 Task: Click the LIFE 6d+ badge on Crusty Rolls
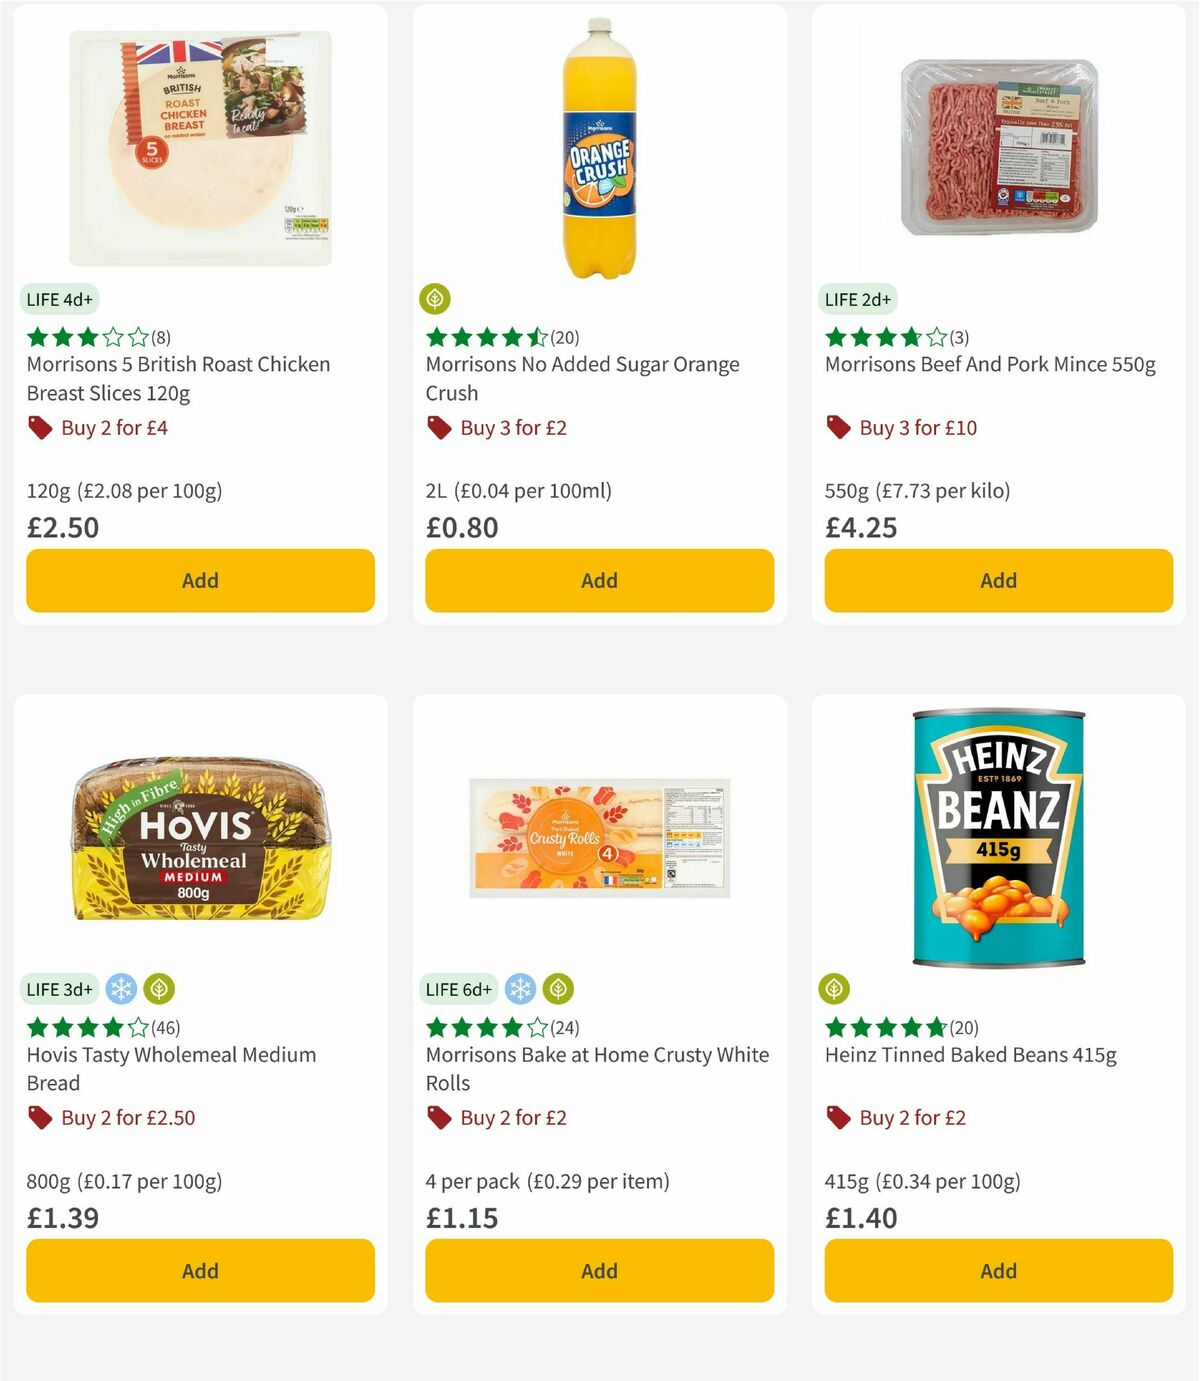coord(457,988)
